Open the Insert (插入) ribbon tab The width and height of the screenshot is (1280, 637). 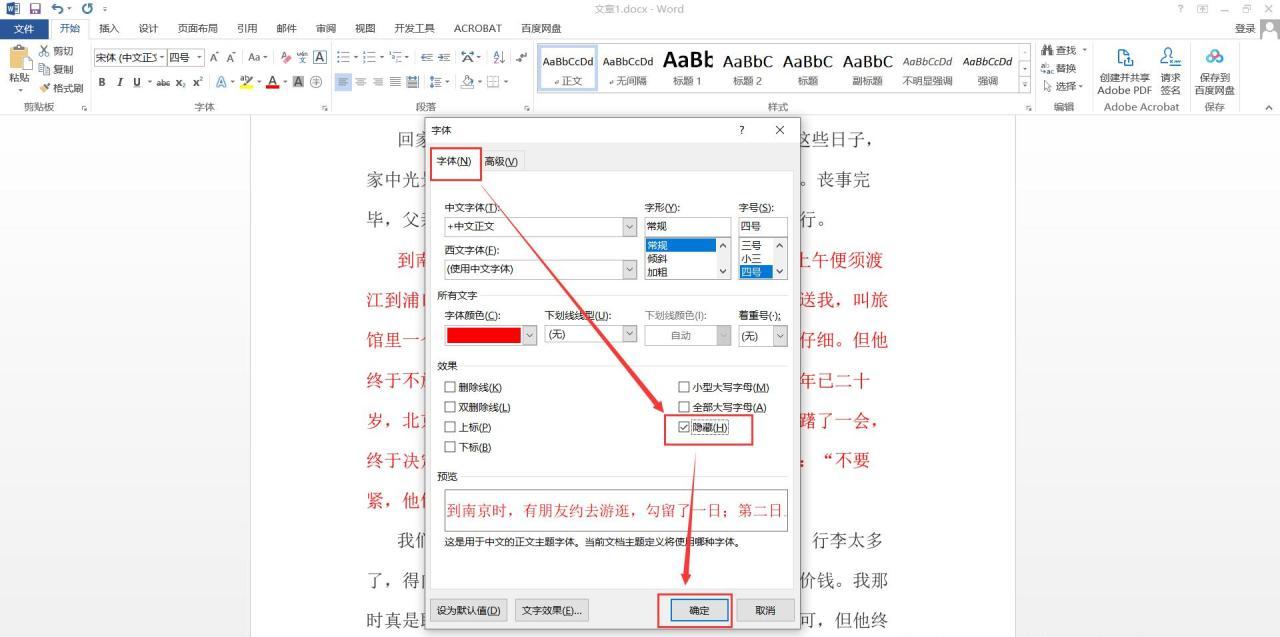(109, 28)
